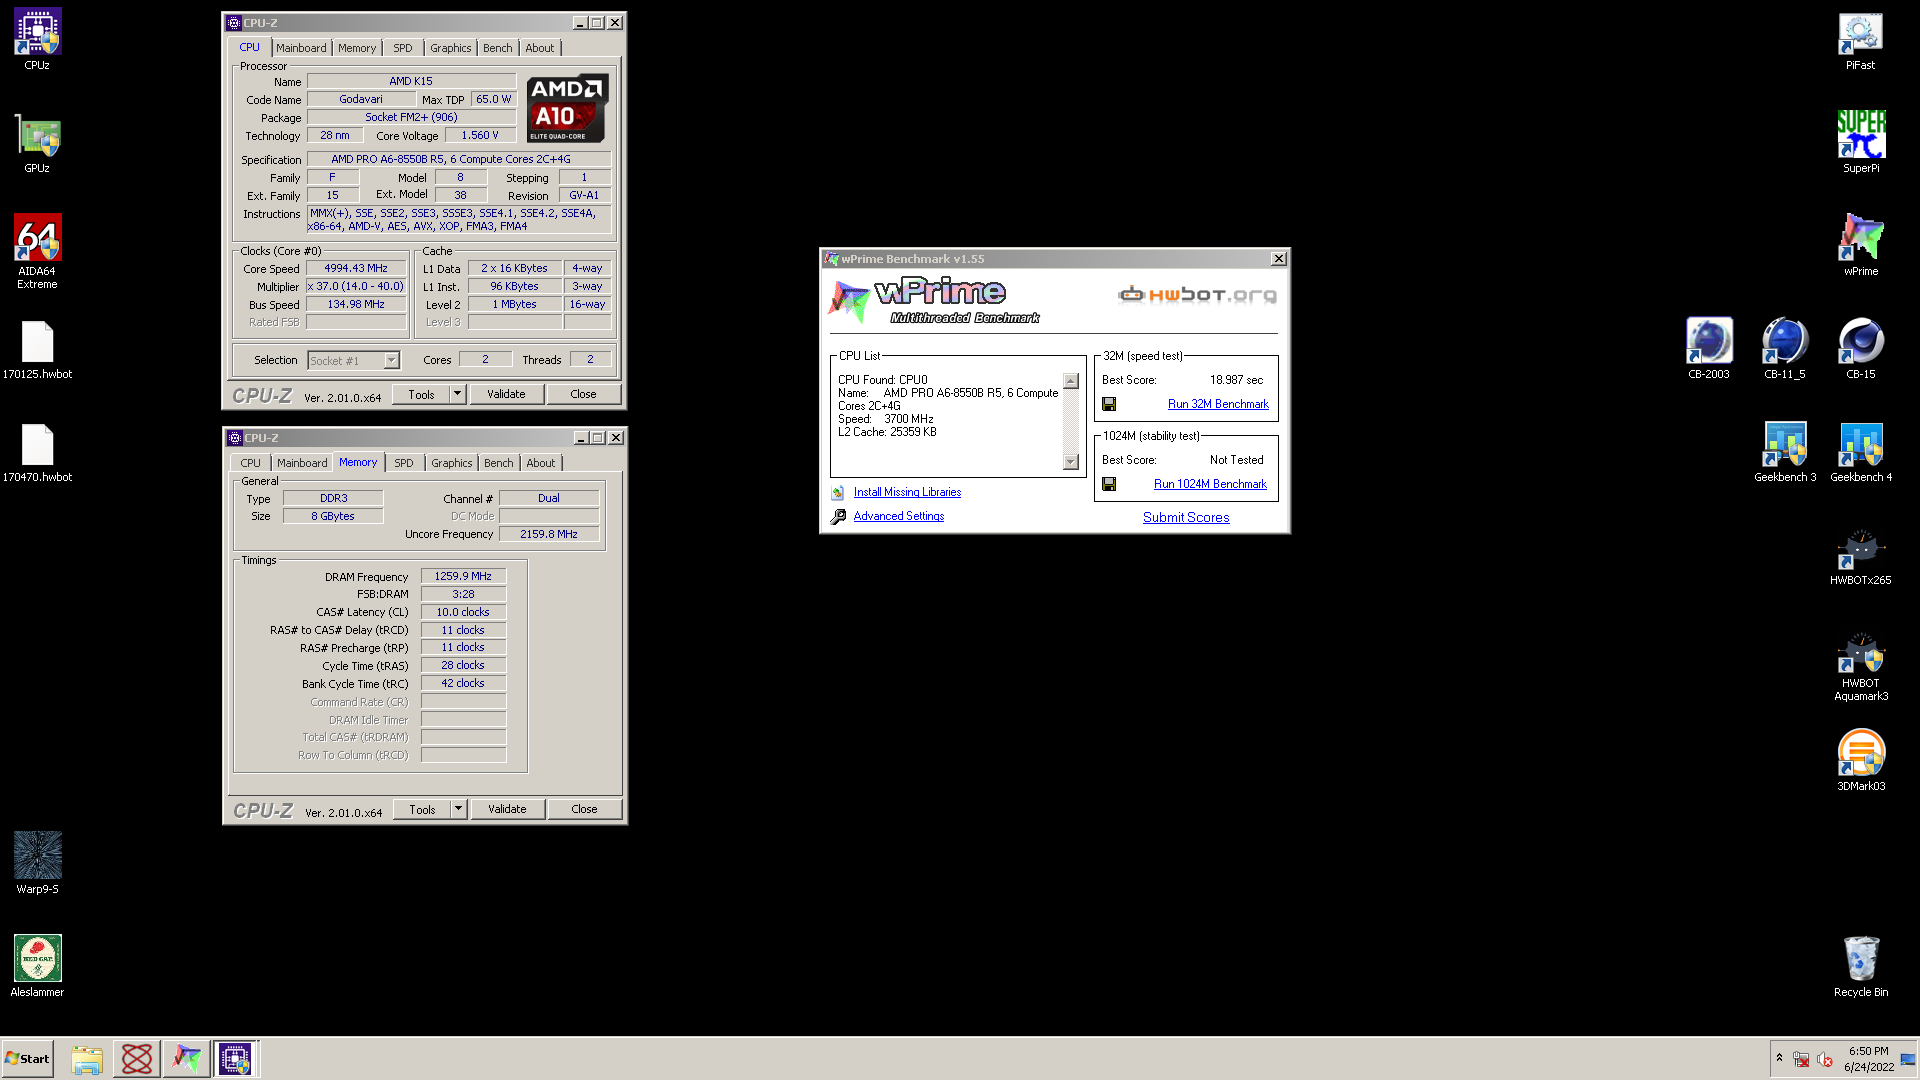This screenshot has height=1080, width=1920.
Task: Click Close button in top CPU-Z window
Action: (584, 394)
